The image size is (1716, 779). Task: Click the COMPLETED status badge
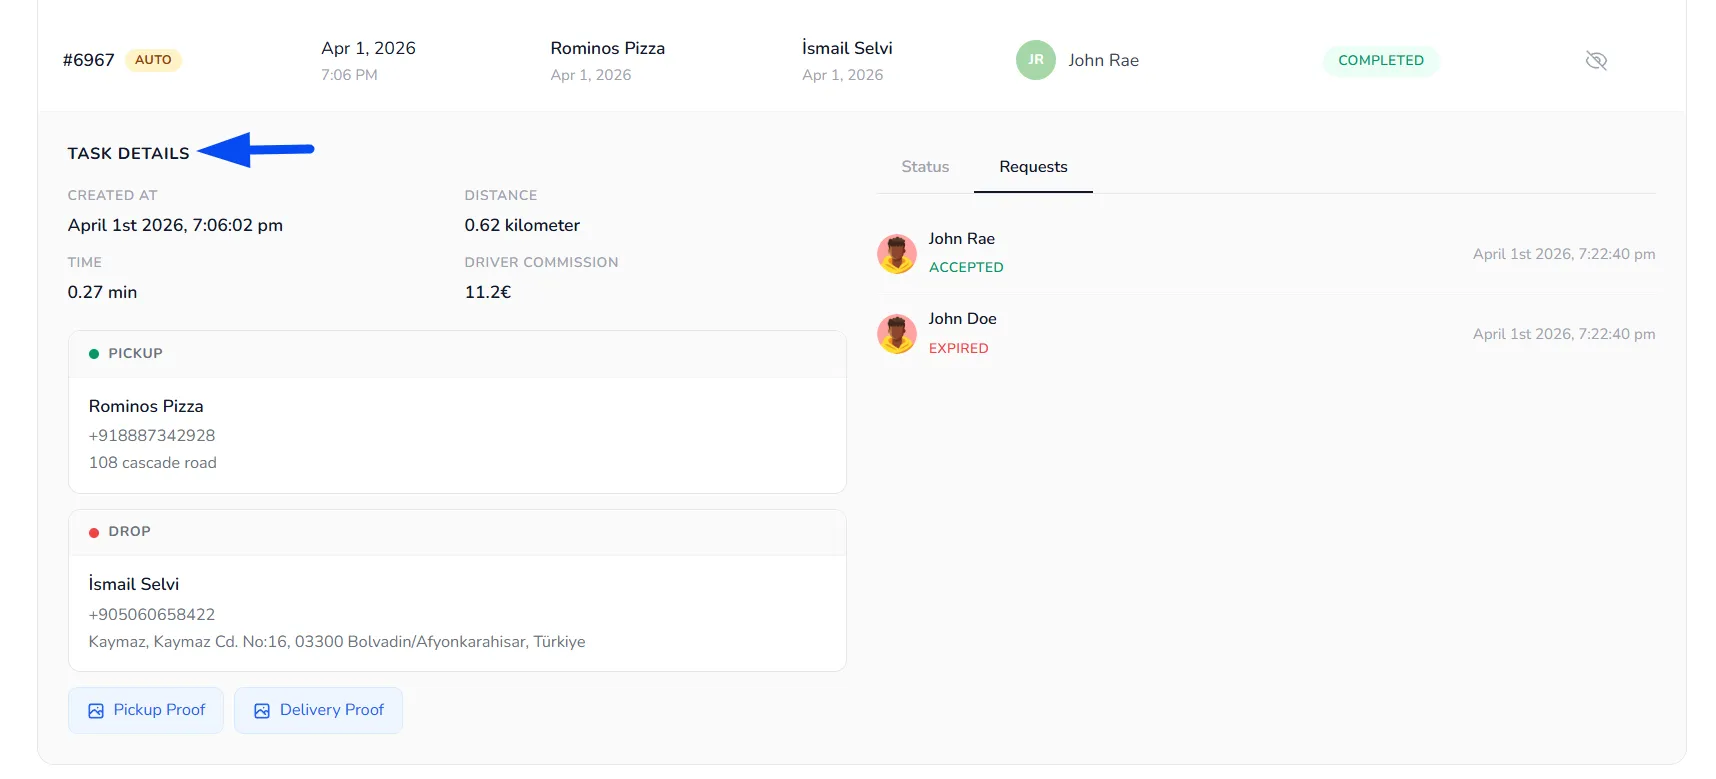click(1381, 61)
